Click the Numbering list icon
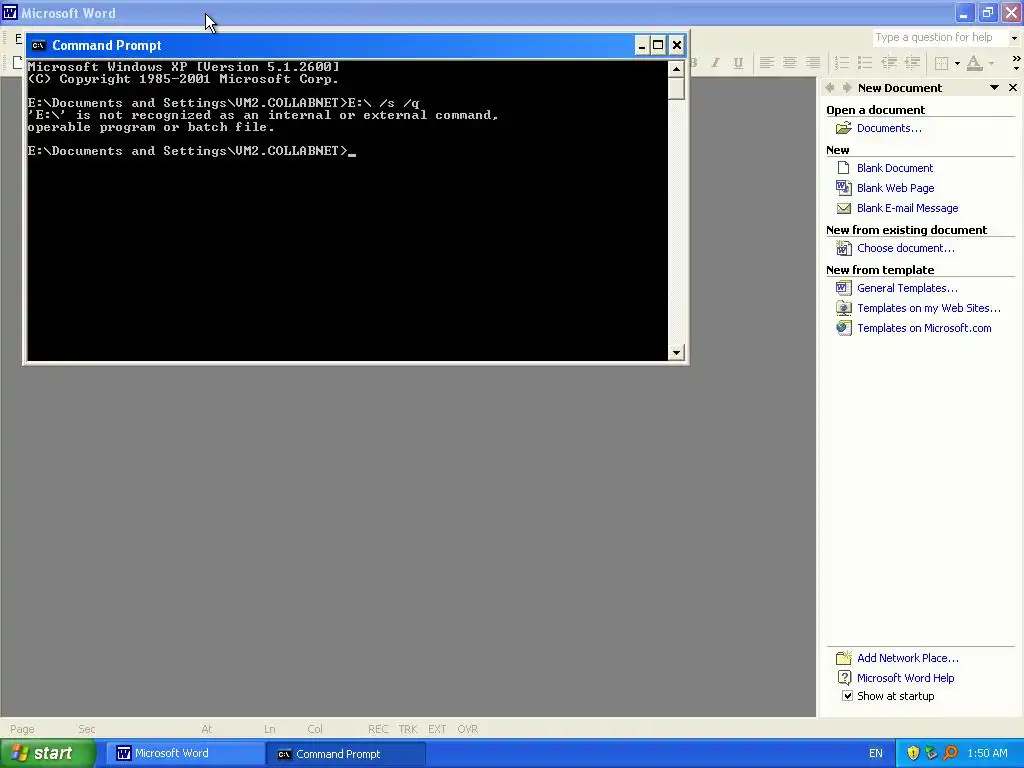The height and width of the screenshot is (768, 1024). 842,63
